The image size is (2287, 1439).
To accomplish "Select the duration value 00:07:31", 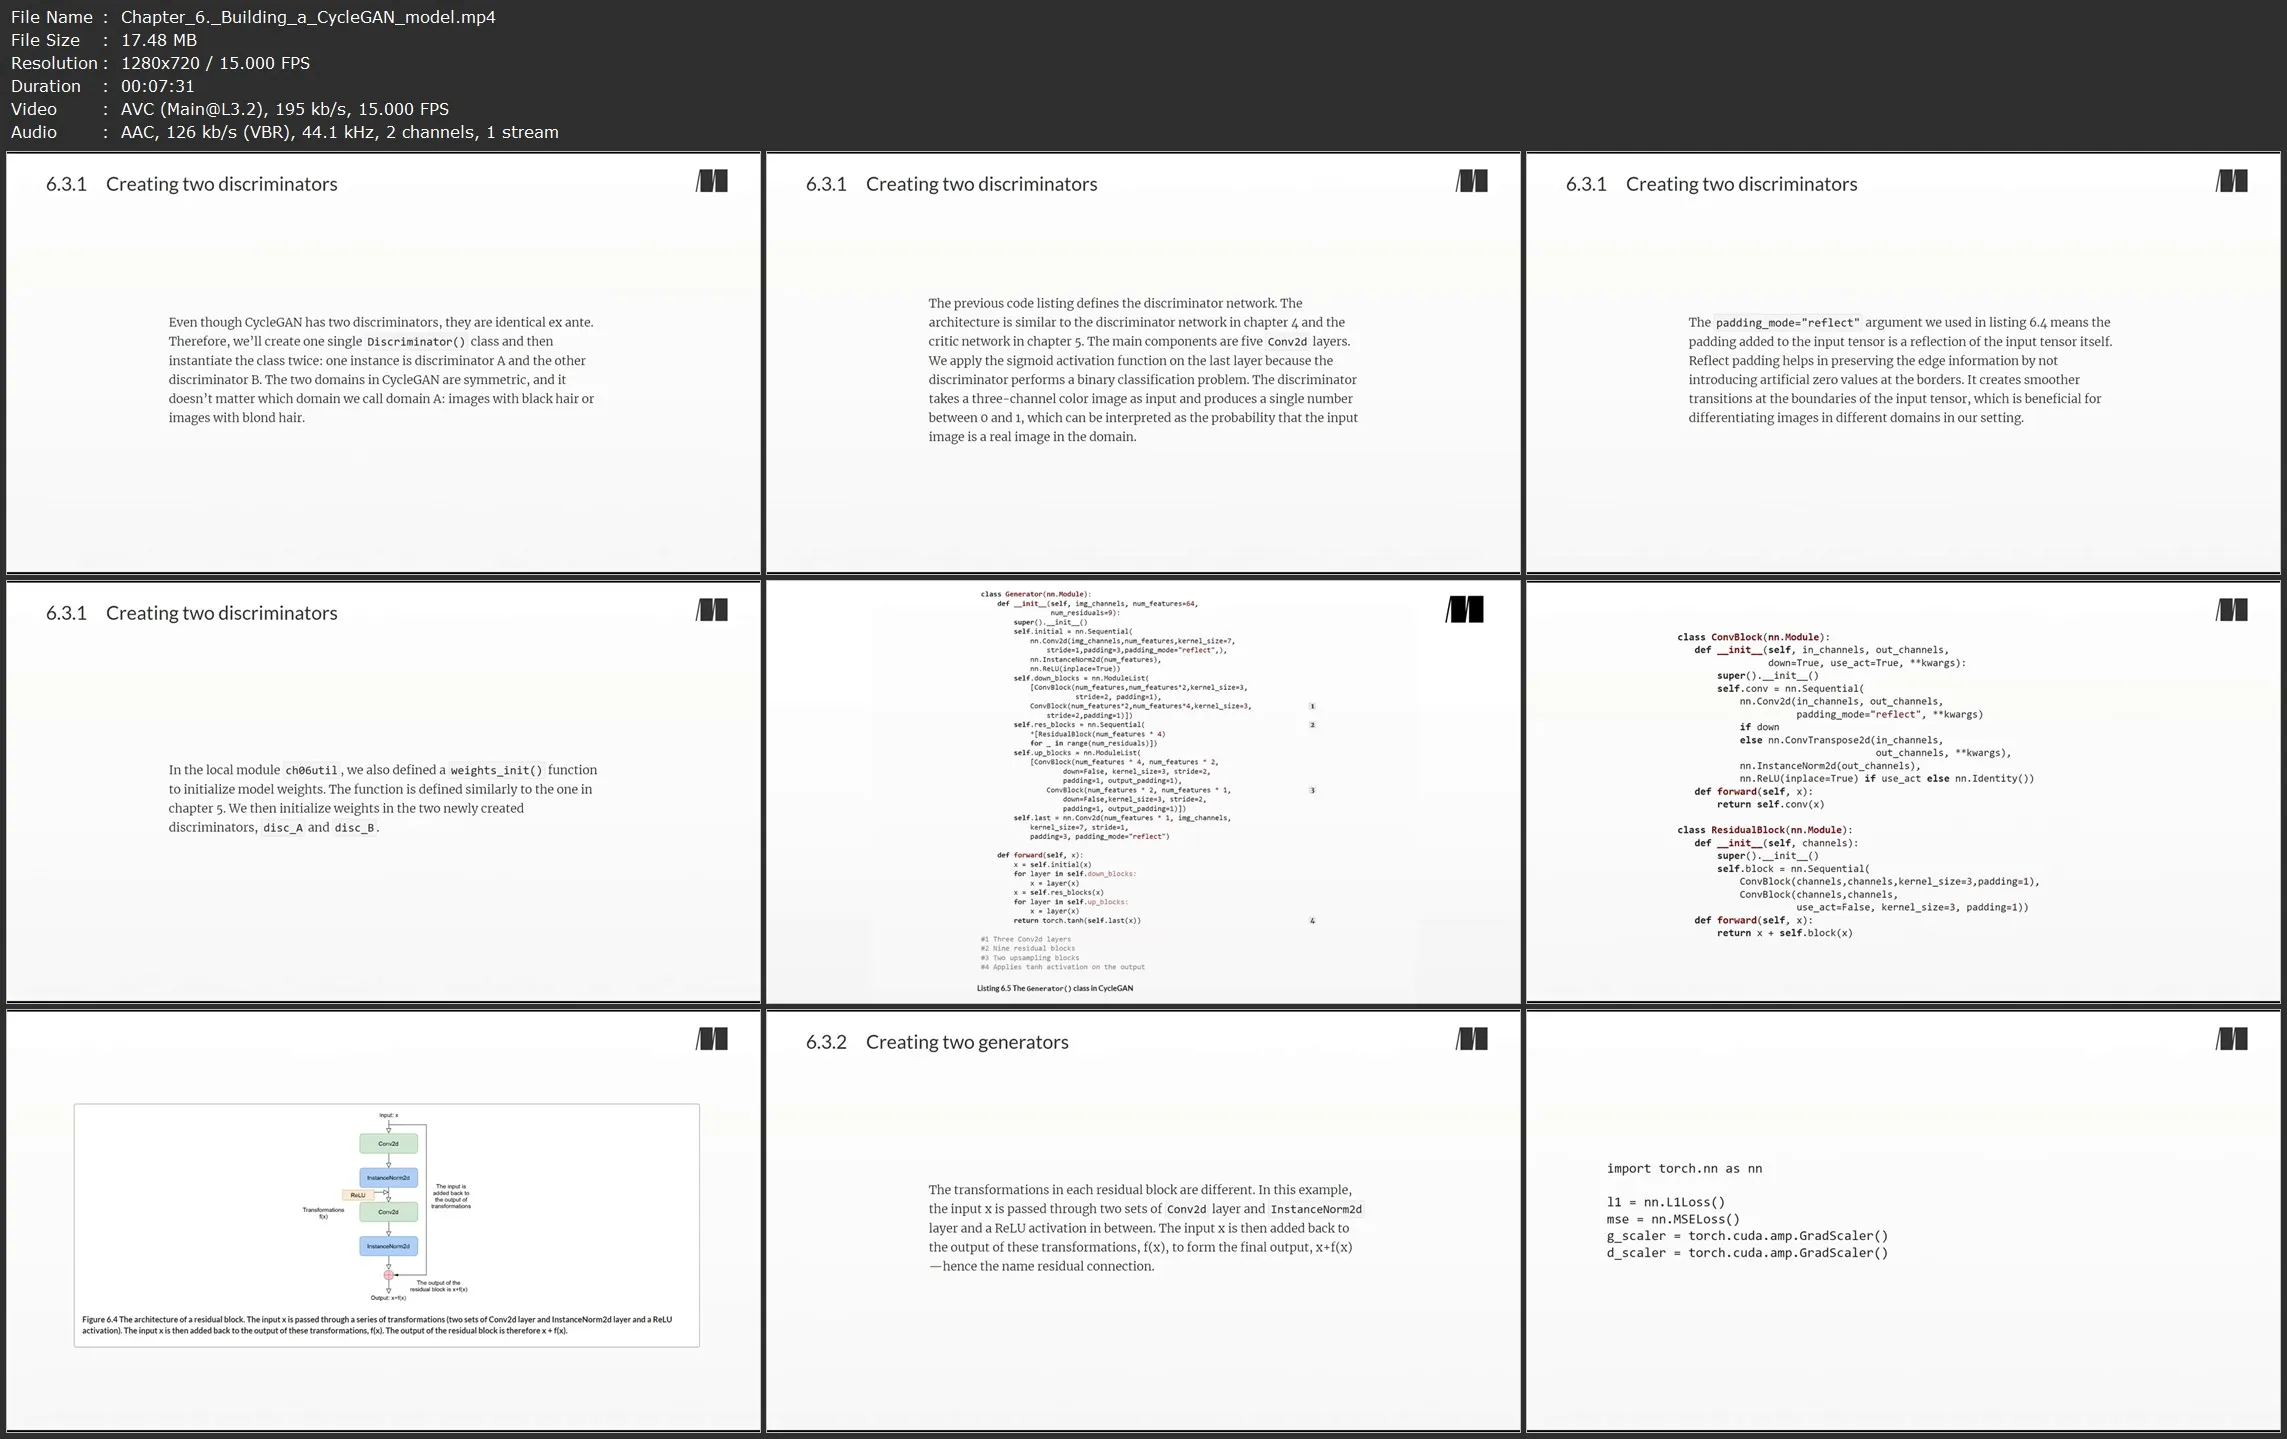I will [x=157, y=86].
